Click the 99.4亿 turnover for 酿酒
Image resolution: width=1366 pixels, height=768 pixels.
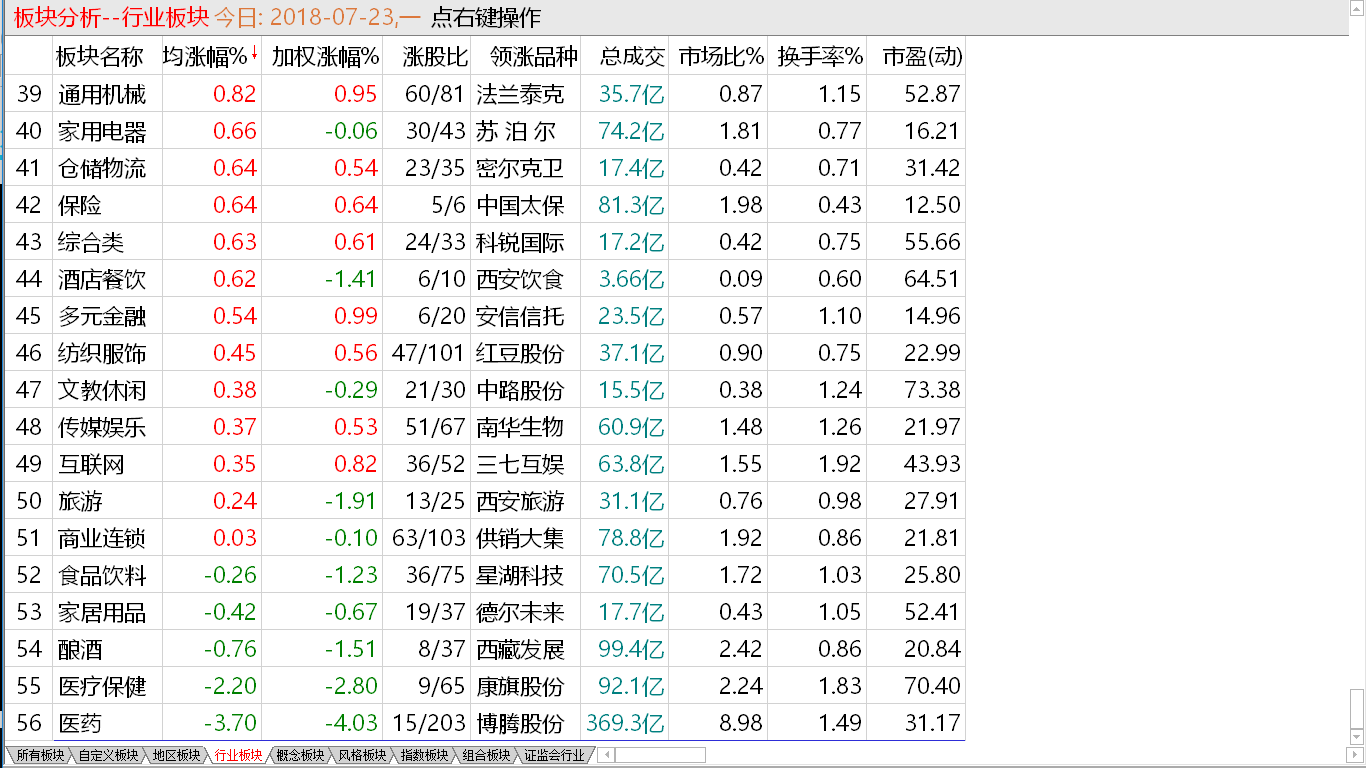(632, 649)
